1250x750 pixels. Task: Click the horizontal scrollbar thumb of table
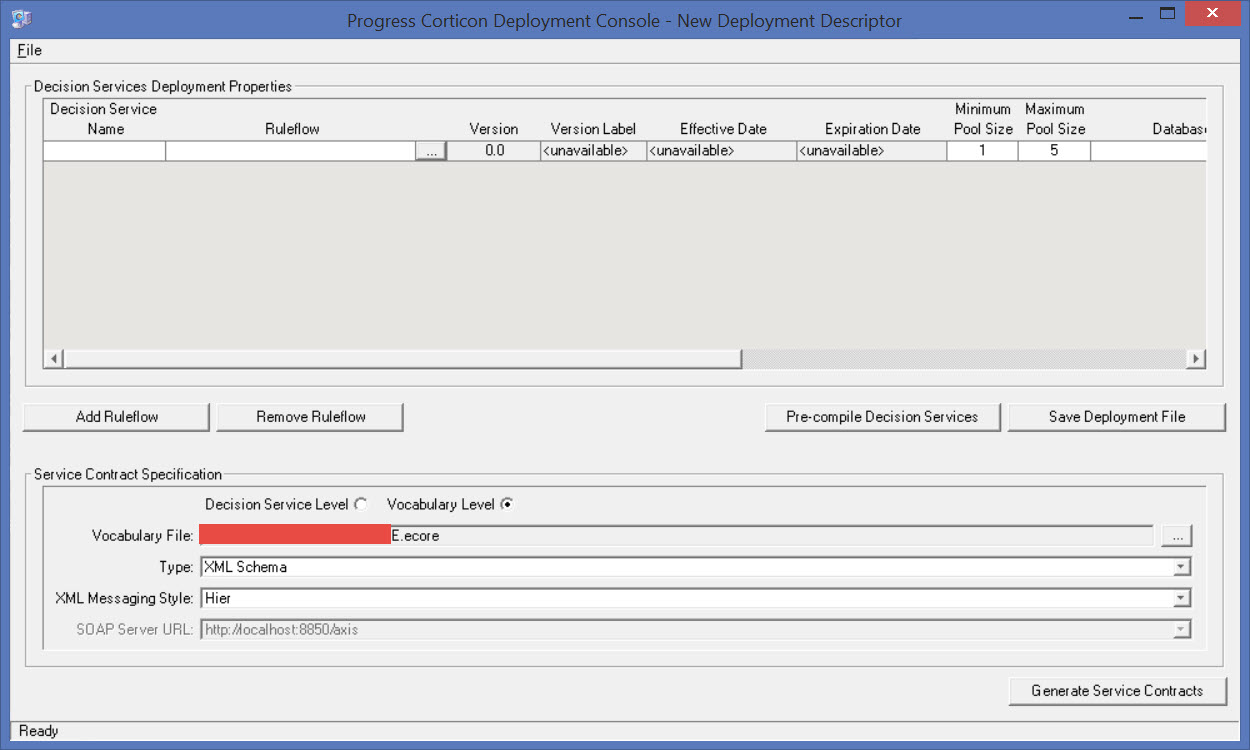coord(403,359)
